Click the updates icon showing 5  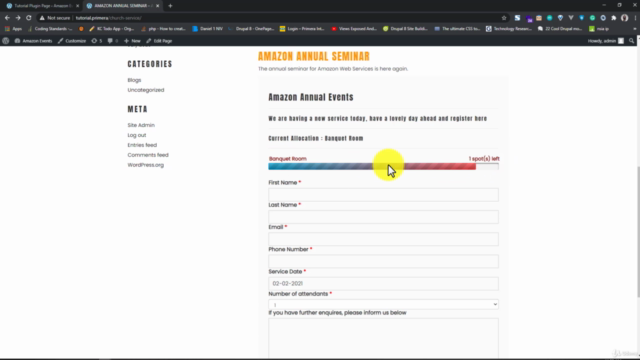[97, 41]
